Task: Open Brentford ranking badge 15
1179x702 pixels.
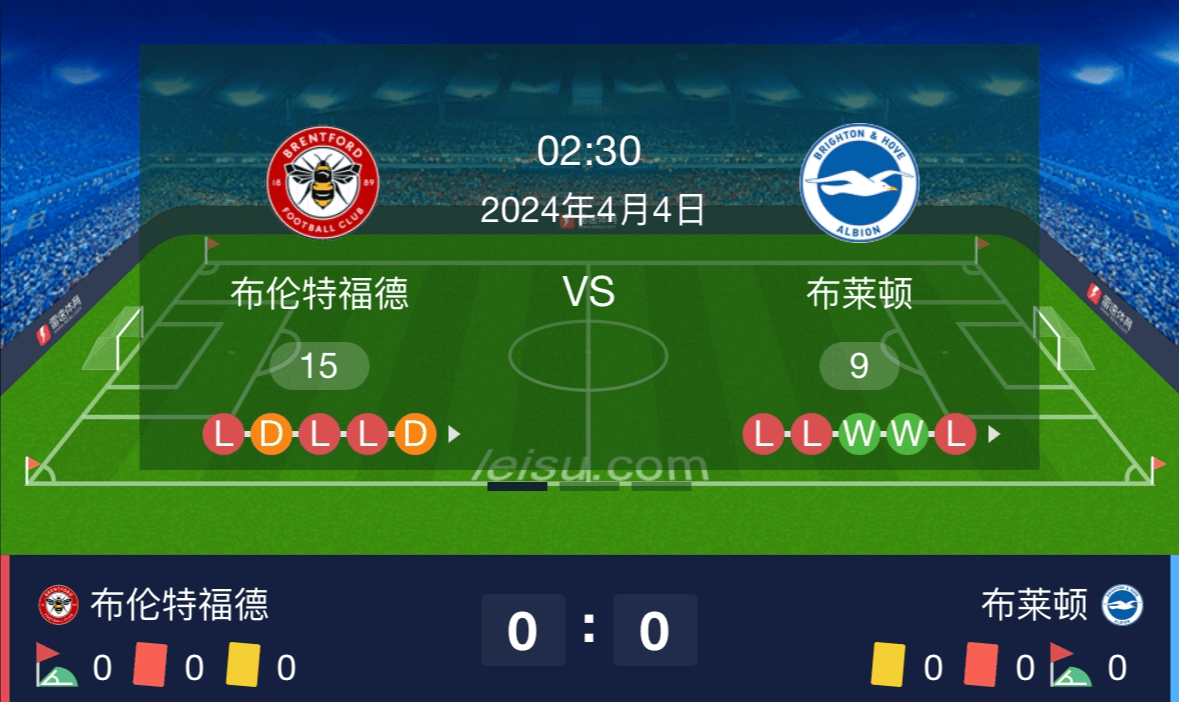Action: click(x=319, y=366)
